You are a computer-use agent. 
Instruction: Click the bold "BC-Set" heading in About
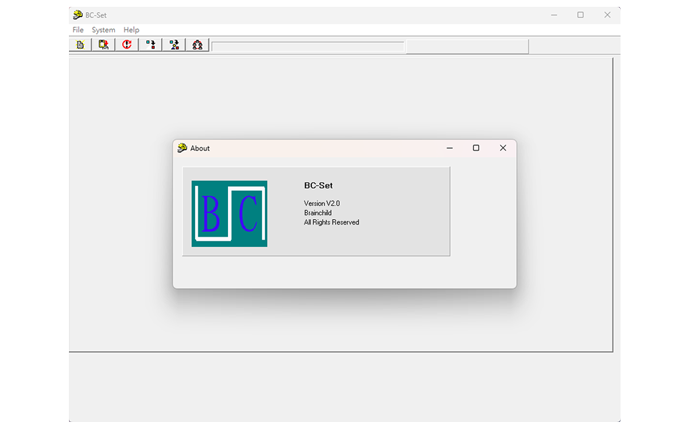tap(318, 186)
